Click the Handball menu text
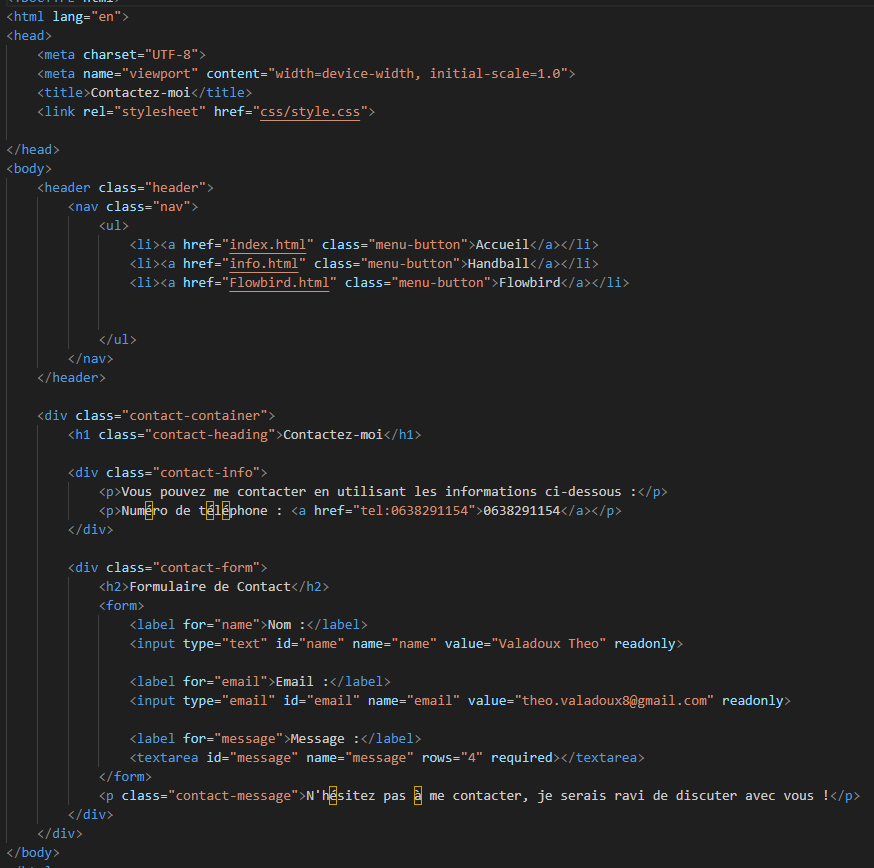The width and height of the screenshot is (874, 868). click(x=498, y=264)
